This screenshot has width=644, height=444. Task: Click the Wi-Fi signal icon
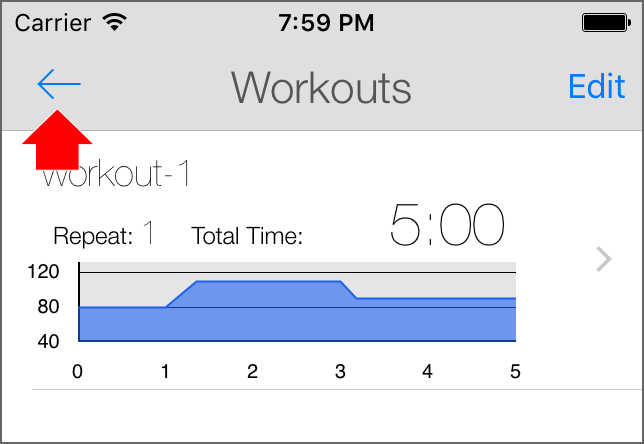(115, 22)
